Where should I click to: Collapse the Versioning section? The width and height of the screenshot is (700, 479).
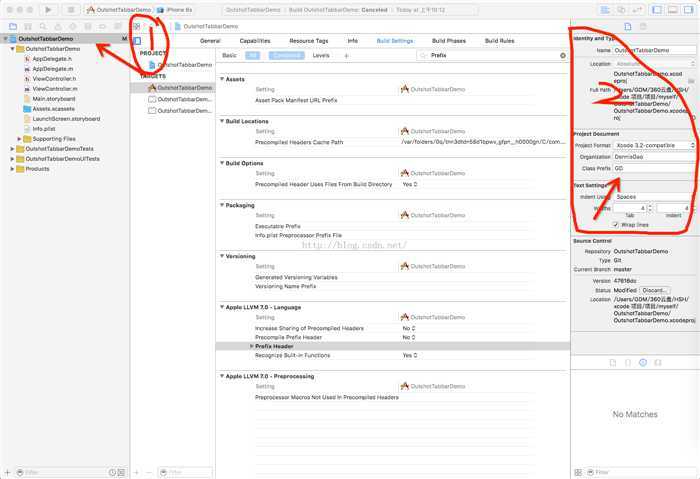tap(222, 256)
